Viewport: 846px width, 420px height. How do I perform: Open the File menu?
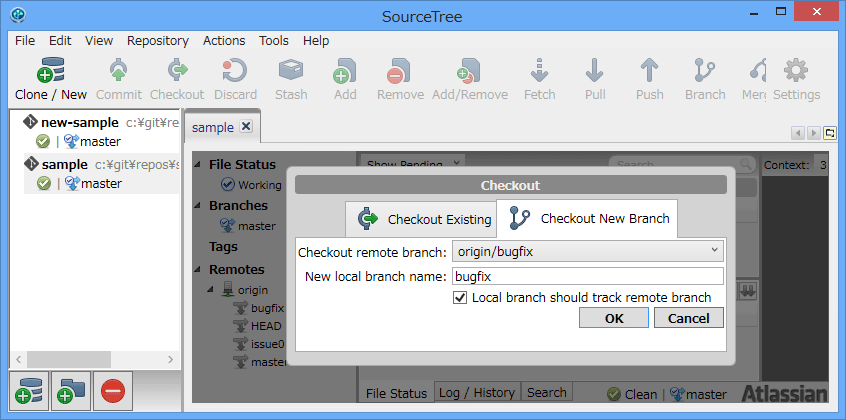[x=25, y=40]
